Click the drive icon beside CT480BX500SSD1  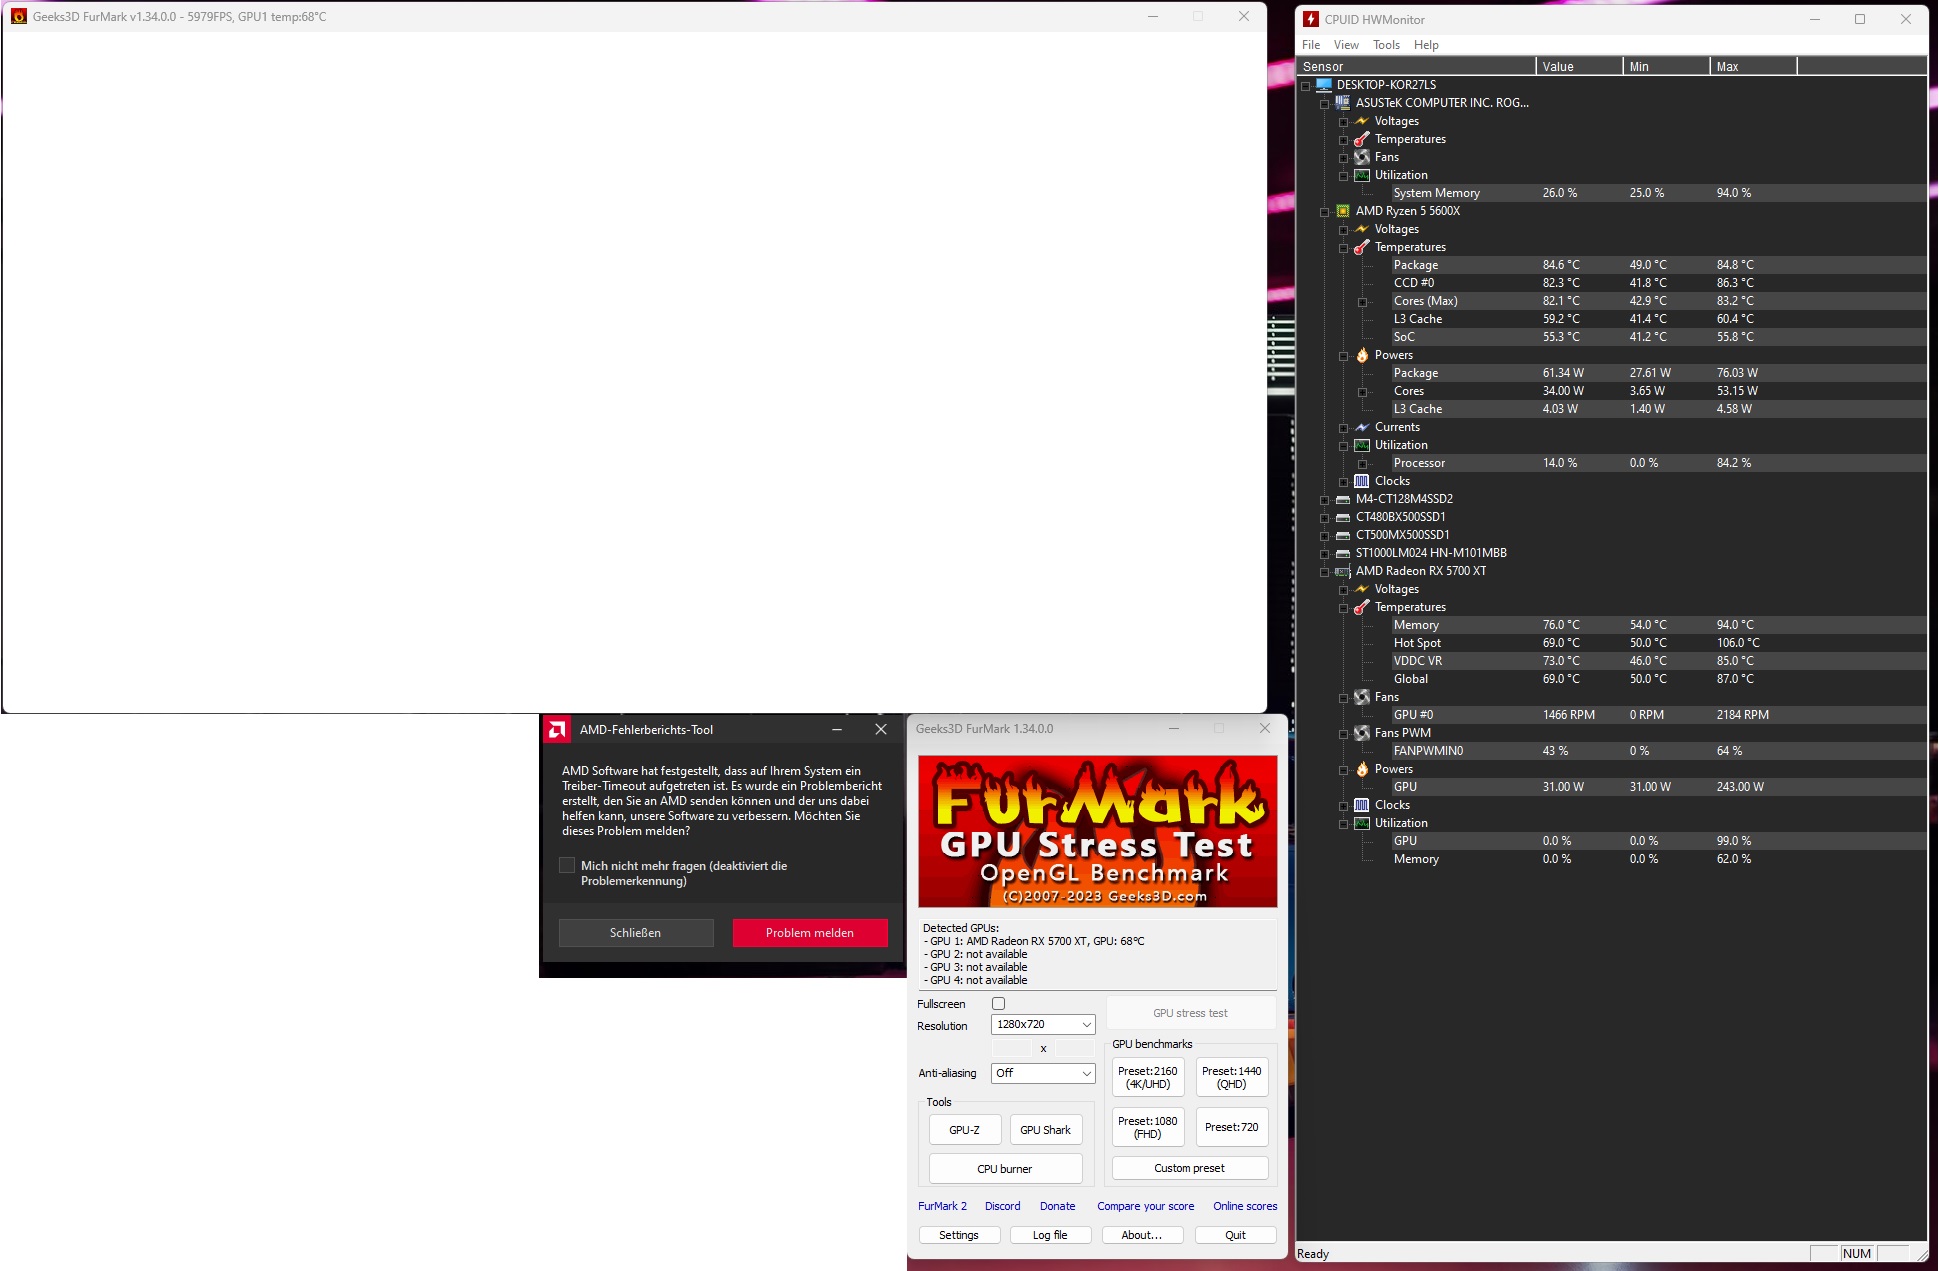1342,518
